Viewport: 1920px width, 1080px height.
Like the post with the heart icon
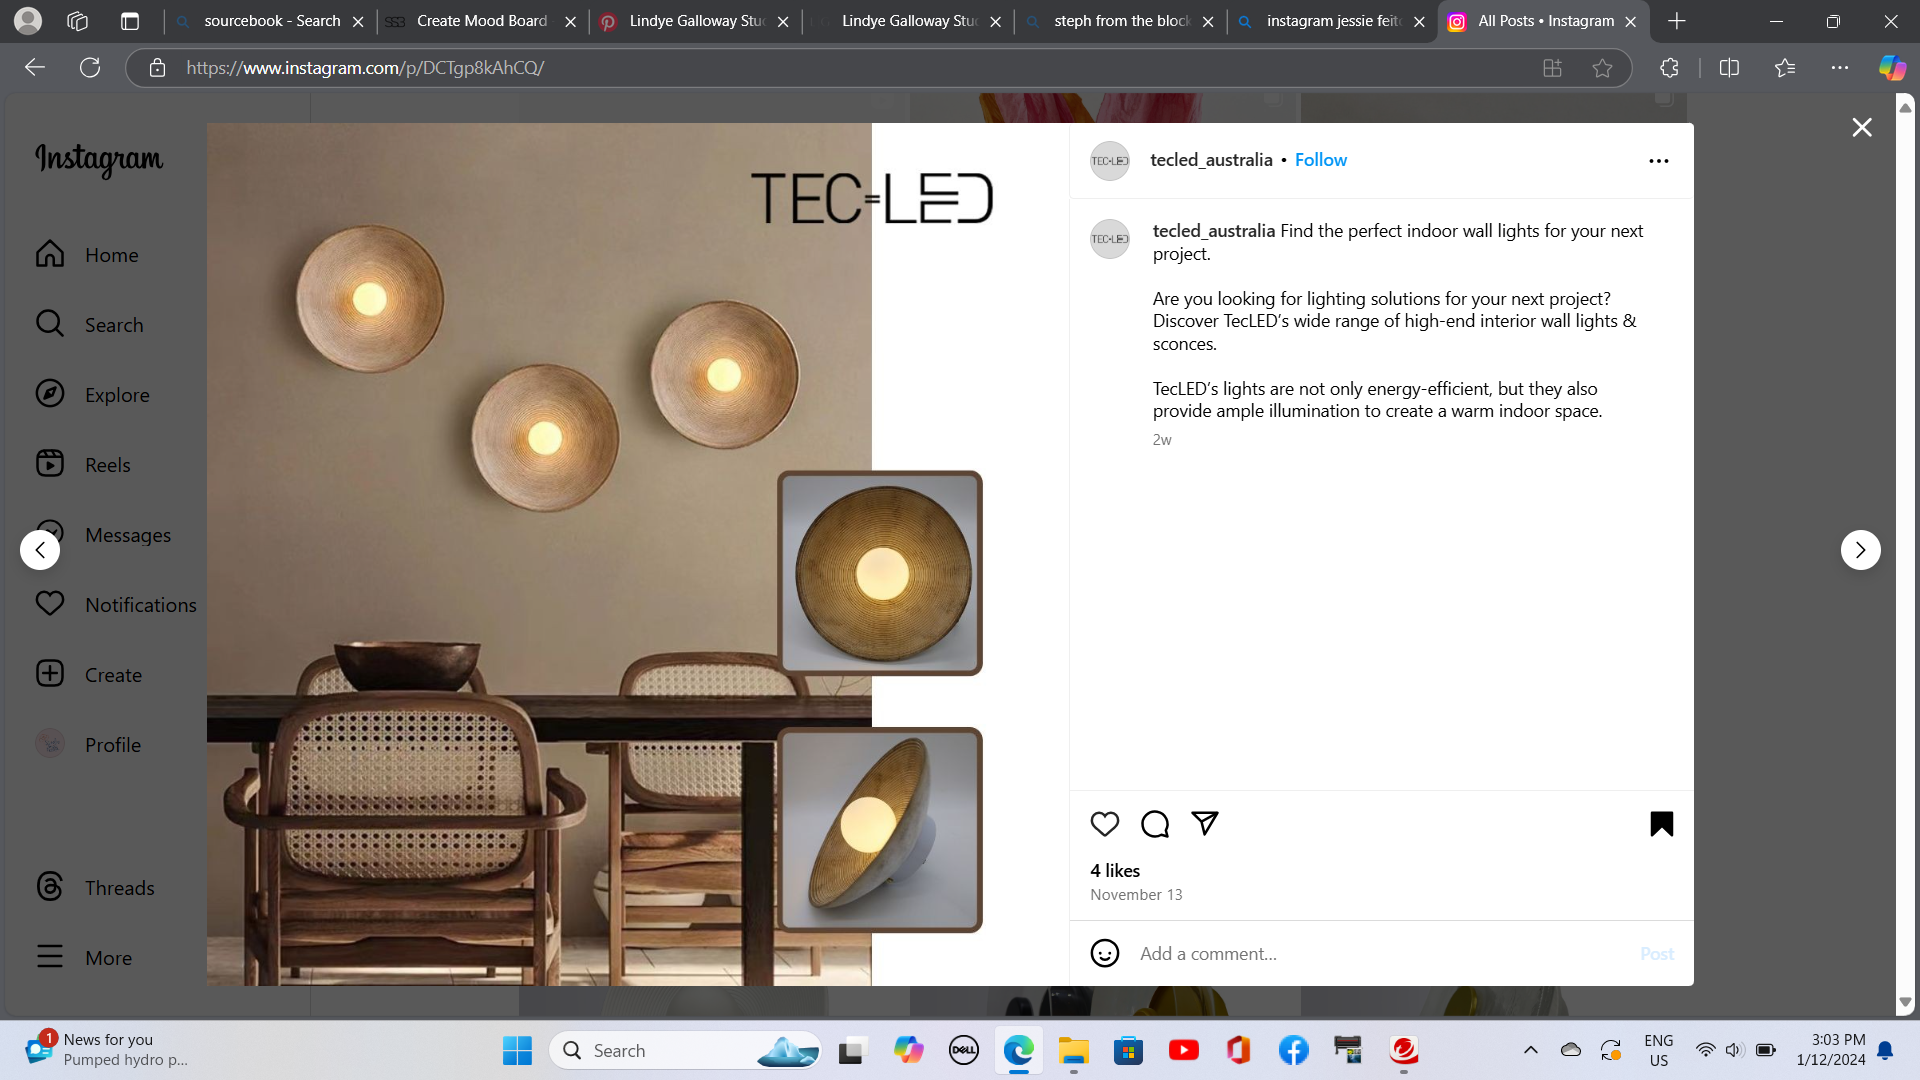pos(1104,824)
